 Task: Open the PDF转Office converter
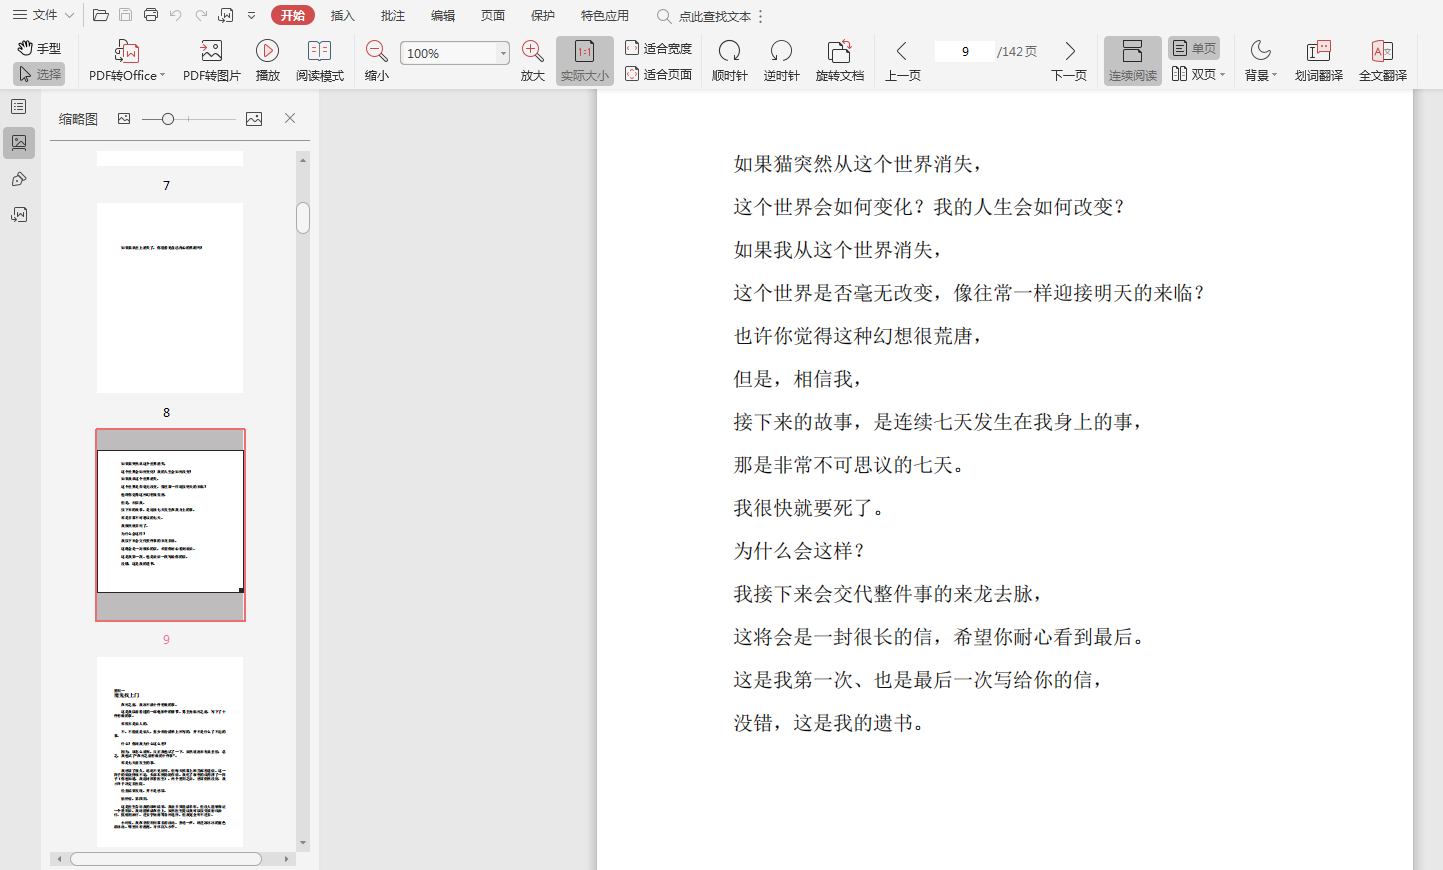pos(127,61)
